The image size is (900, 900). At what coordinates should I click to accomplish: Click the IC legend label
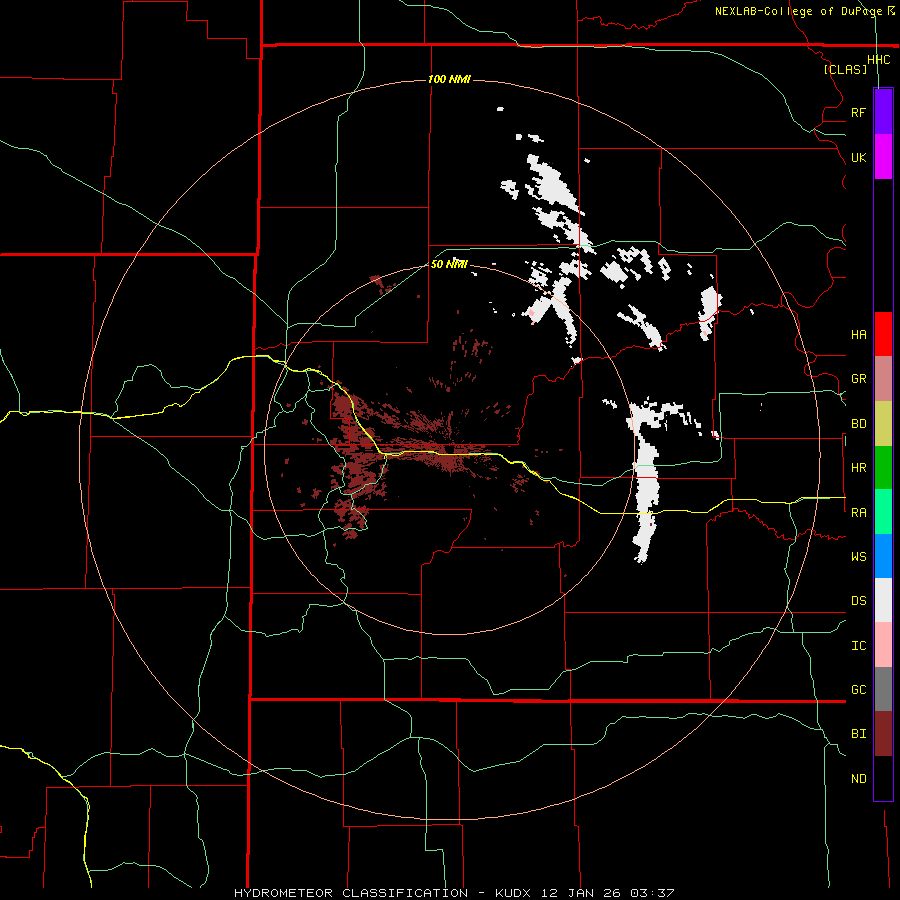point(858,646)
